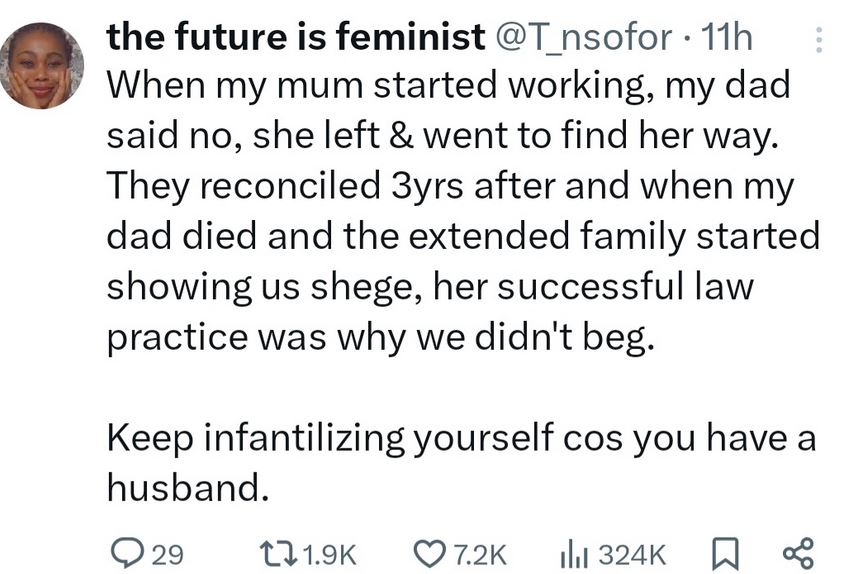Bookmark this tweet
Image resolution: width=842 pixels, height=574 pixels.
(x=725, y=555)
